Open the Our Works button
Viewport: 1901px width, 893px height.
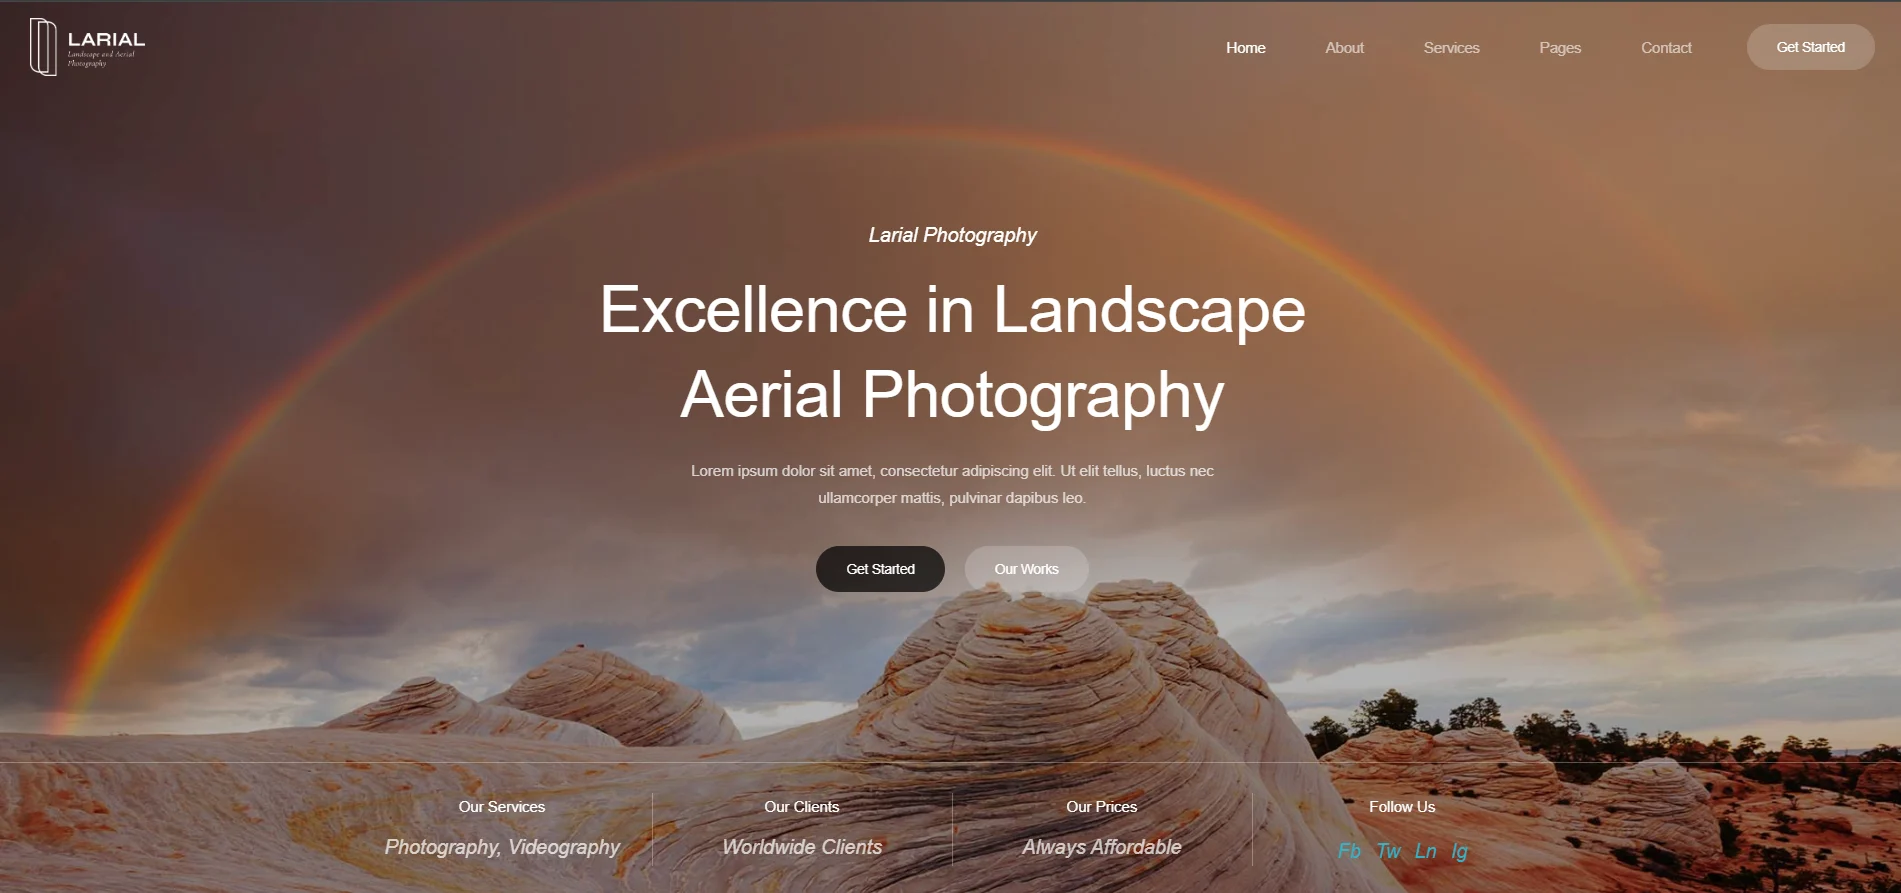click(x=1026, y=569)
